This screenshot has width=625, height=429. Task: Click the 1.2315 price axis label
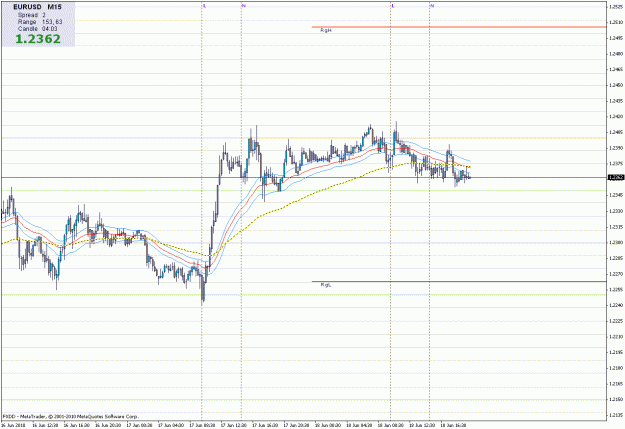click(616, 226)
